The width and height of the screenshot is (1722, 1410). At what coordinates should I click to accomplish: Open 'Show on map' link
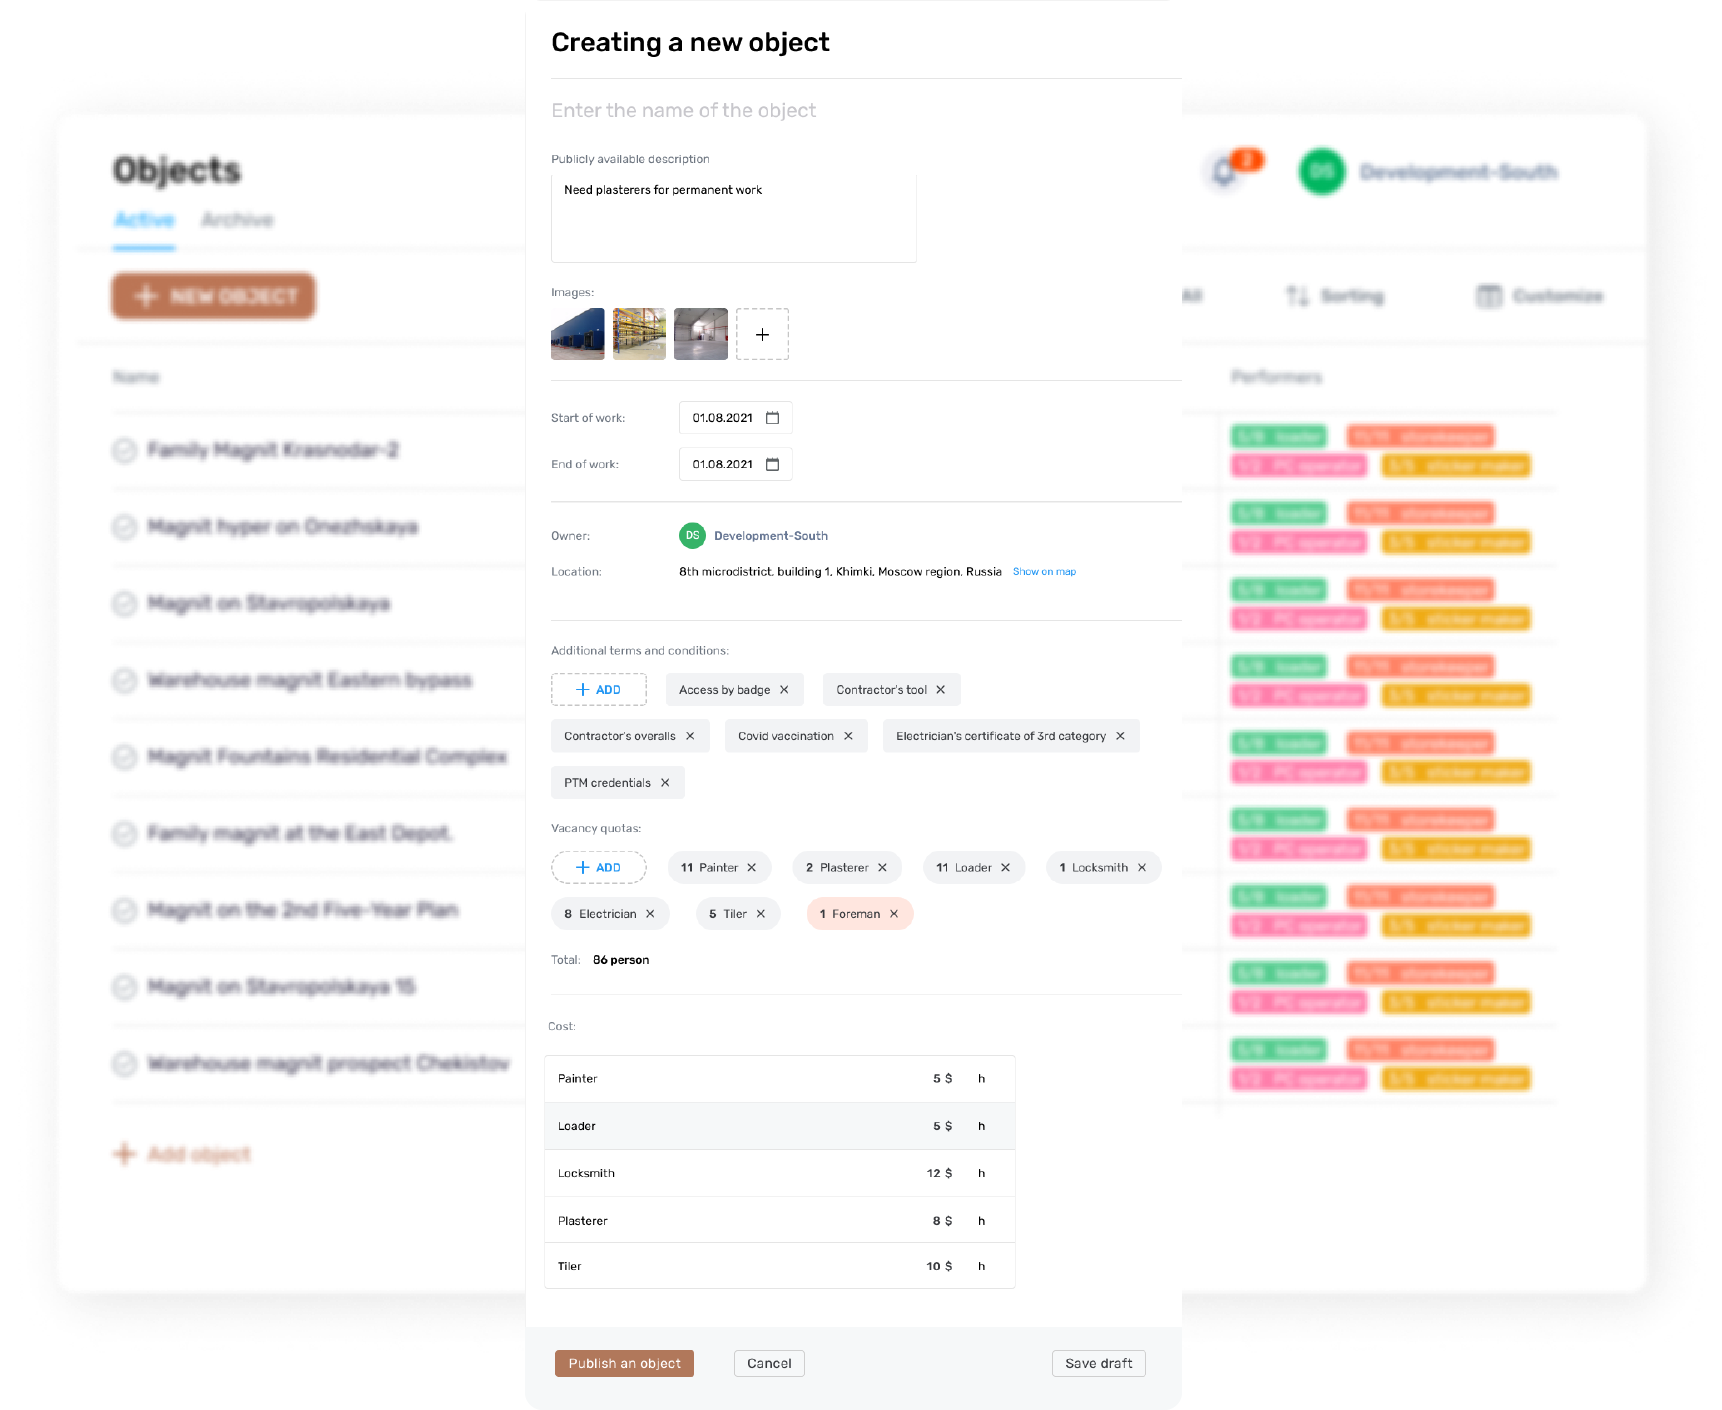click(1044, 572)
